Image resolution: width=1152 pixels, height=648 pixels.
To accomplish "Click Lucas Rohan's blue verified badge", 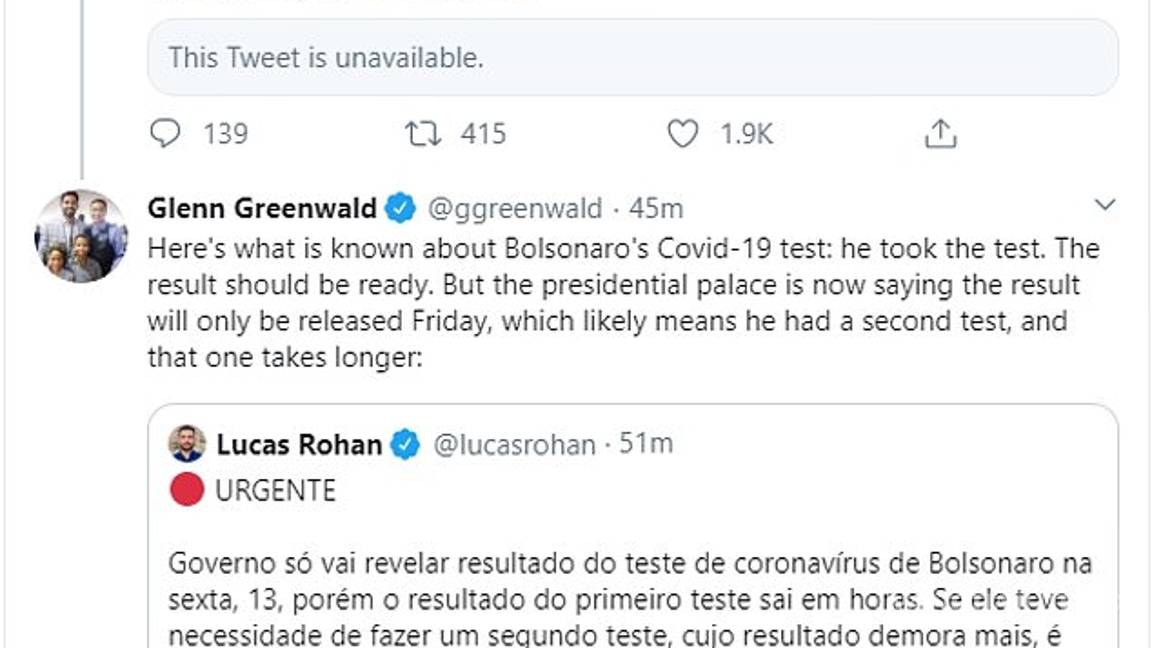I will [x=405, y=445].
